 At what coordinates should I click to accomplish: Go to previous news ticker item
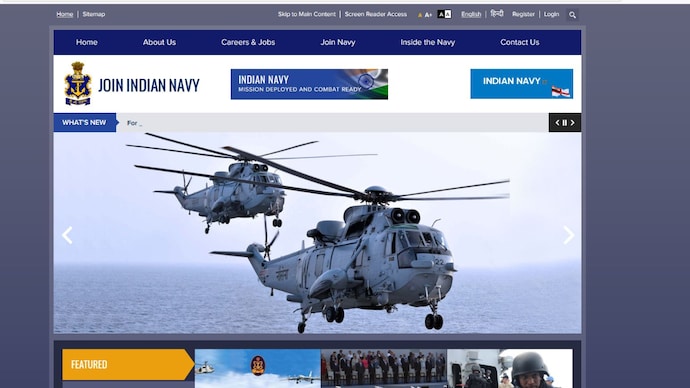557,123
